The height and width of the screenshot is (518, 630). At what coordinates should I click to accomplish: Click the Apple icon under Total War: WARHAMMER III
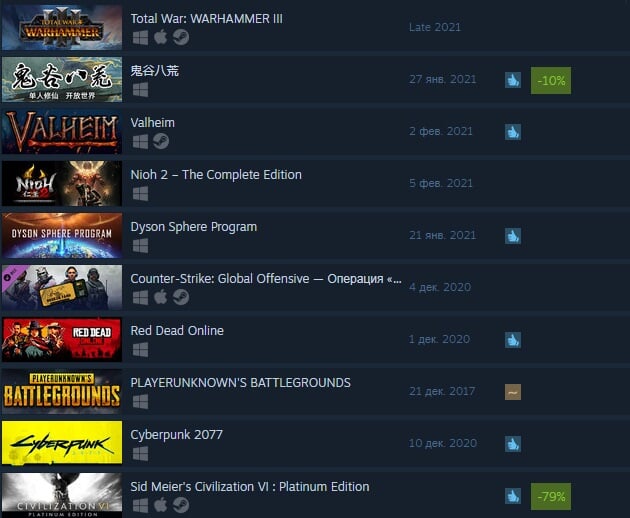click(160, 37)
